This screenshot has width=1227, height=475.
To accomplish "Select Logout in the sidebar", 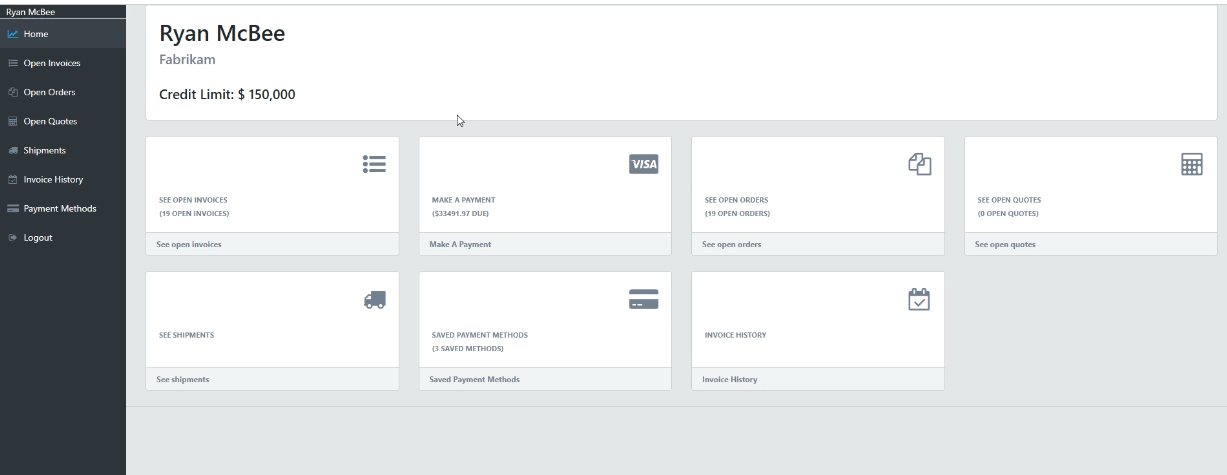I will [63, 238].
